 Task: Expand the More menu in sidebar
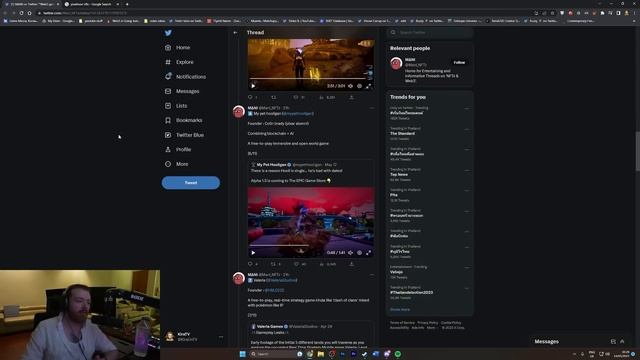coord(176,164)
